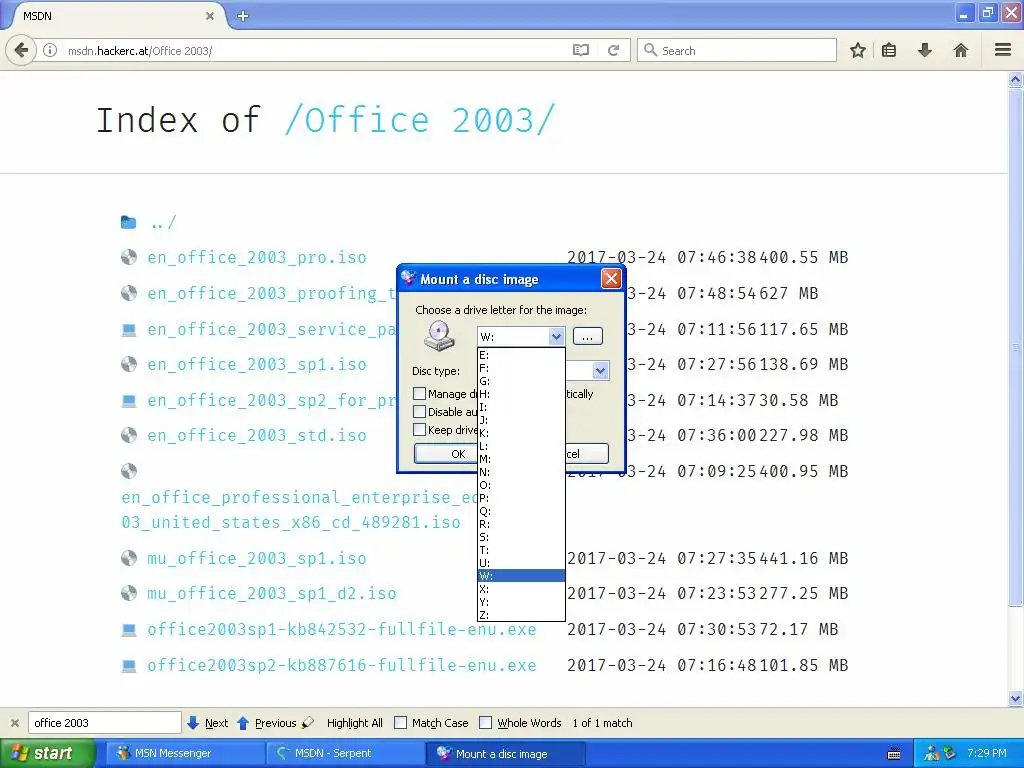Choose drive letter Z: from list
The height and width of the screenshot is (768, 1024).
[x=521, y=615]
